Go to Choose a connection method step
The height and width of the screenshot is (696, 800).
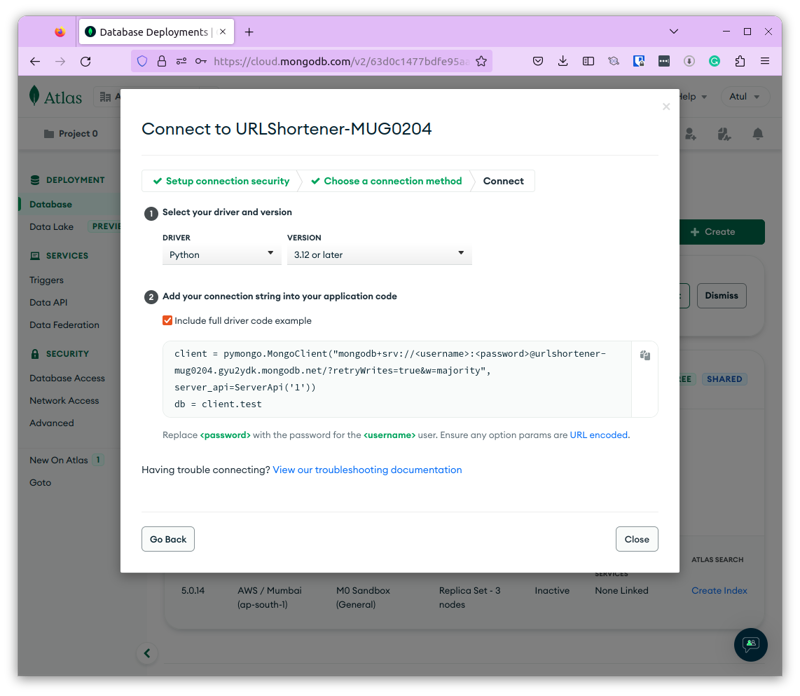click(x=386, y=181)
